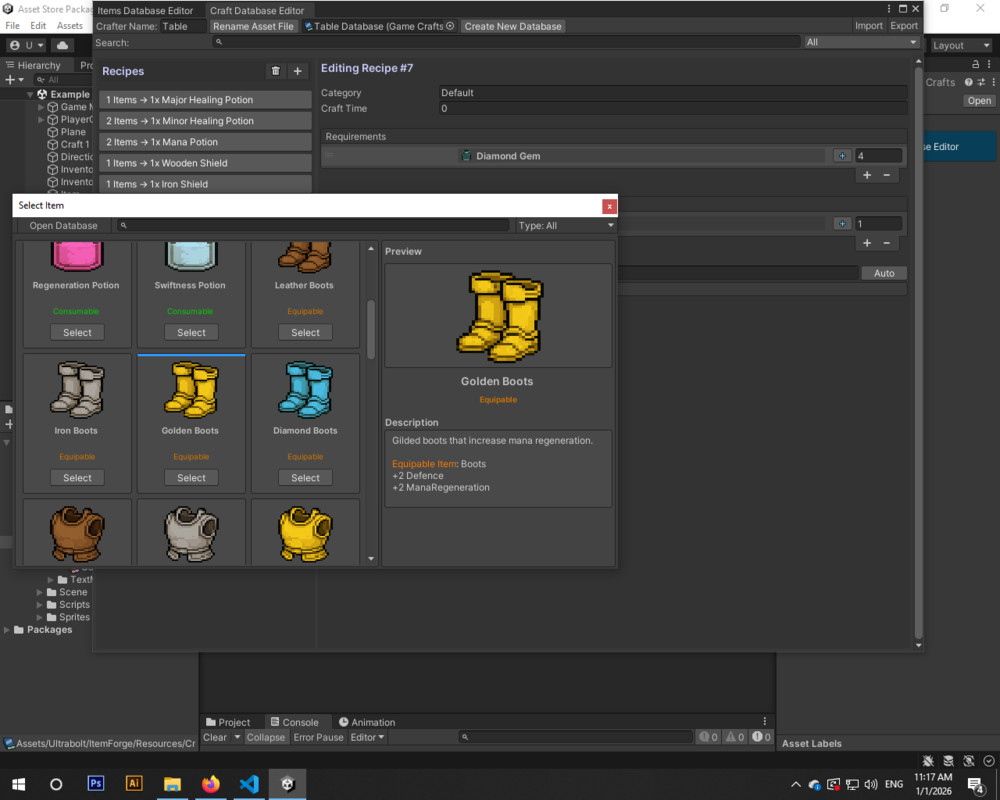Click the Unity cloud collaboration icon

tap(62, 45)
